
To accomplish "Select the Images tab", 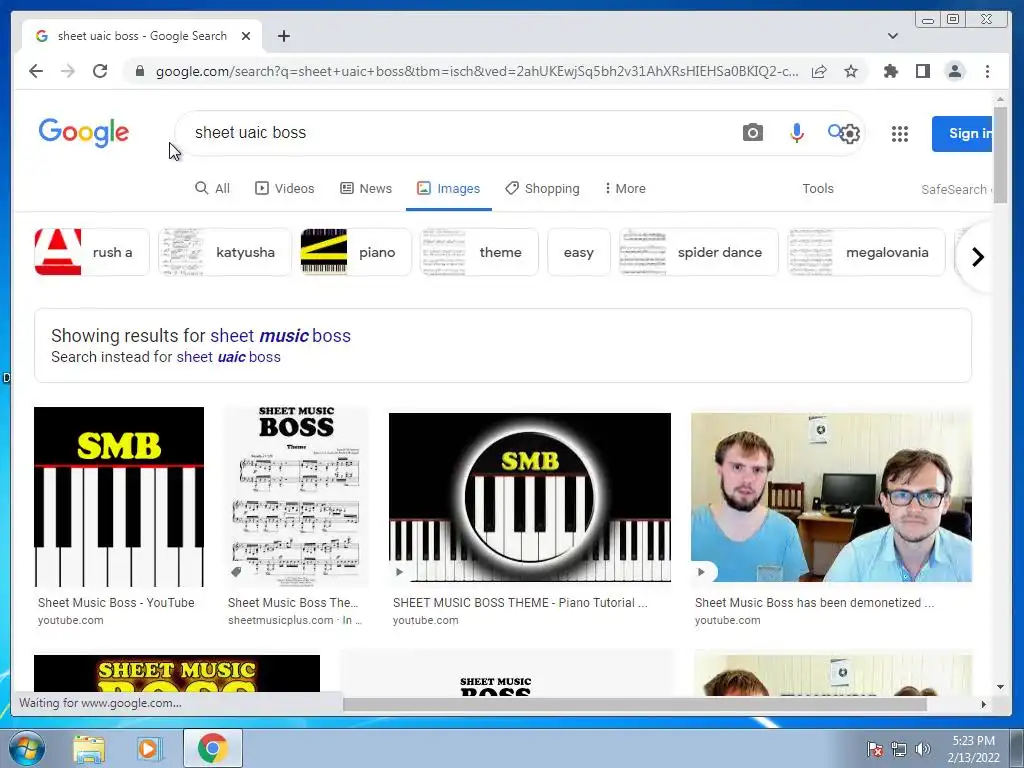I will pyautogui.click(x=449, y=188).
